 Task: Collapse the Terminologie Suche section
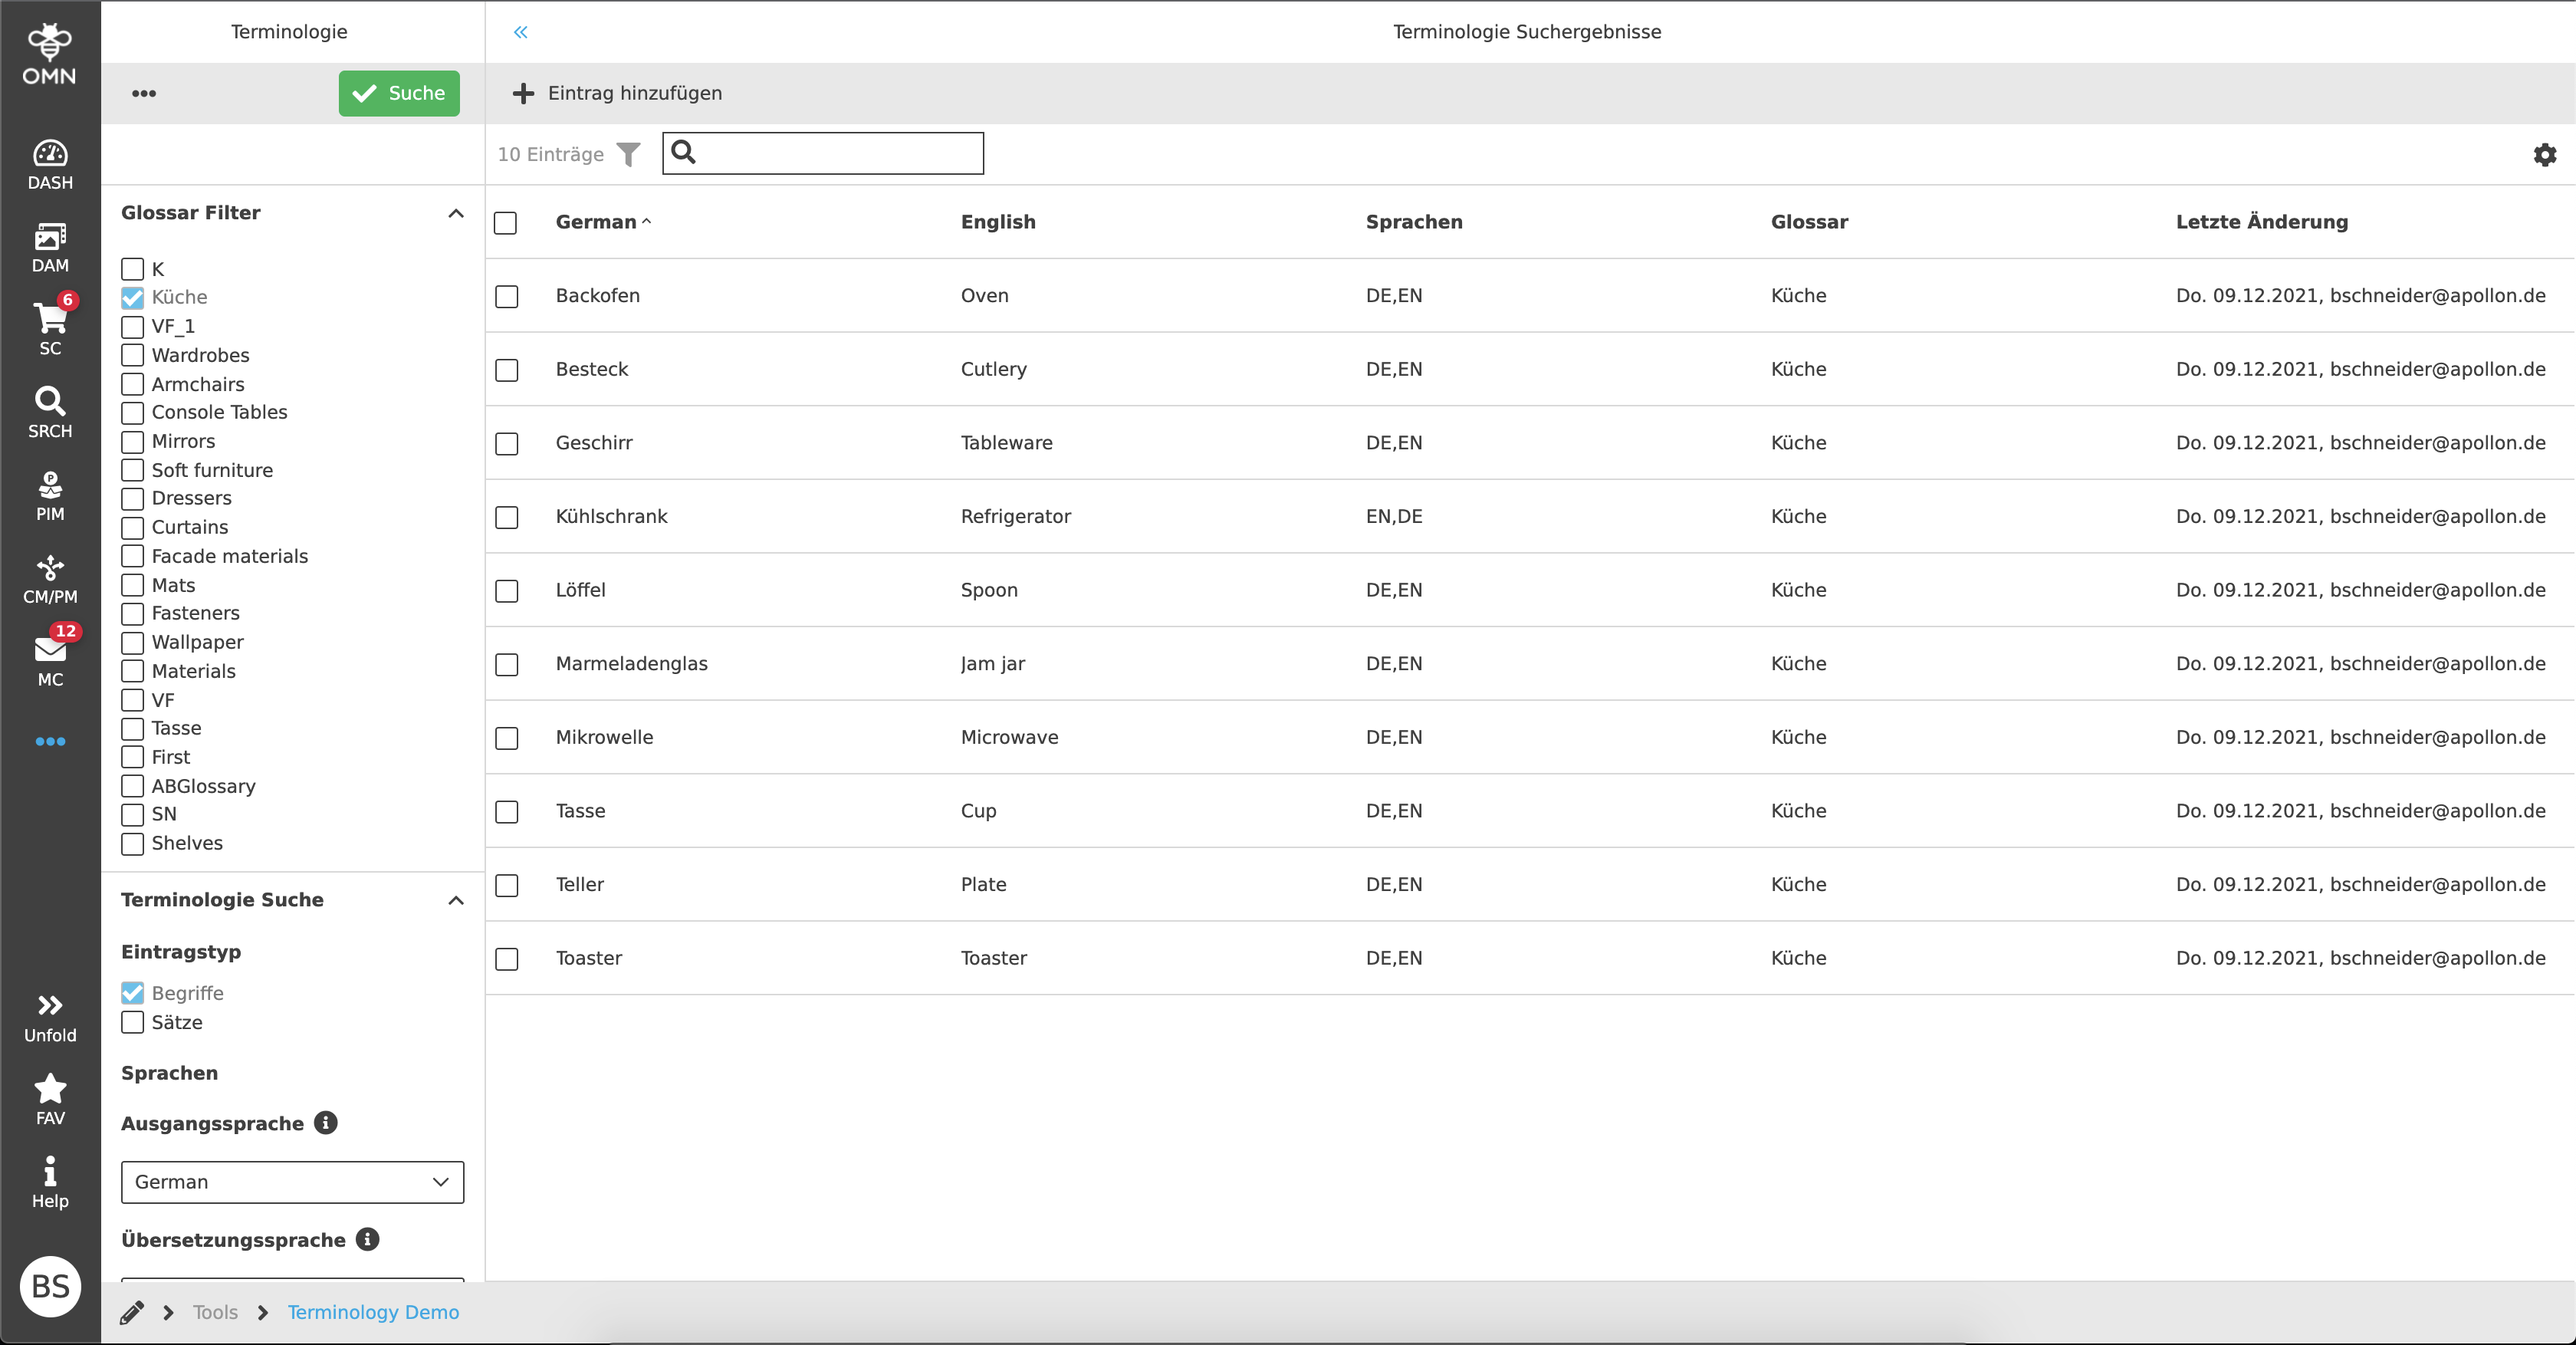tap(456, 900)
